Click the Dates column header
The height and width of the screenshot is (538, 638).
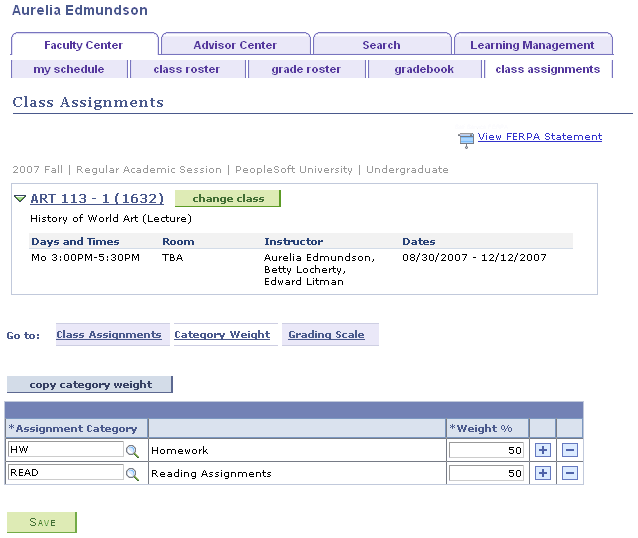(x=419, y=242)
